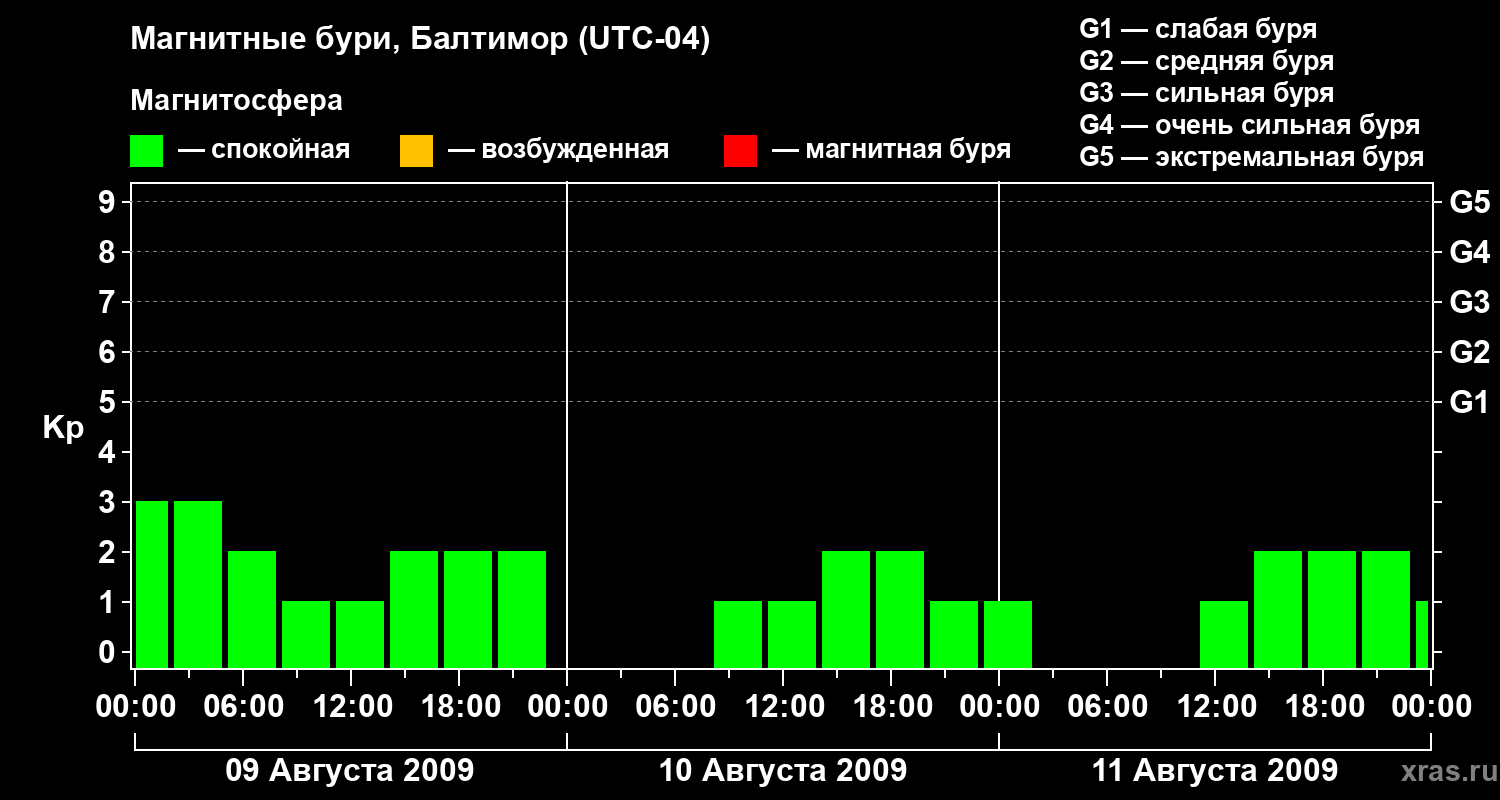Click legend line 'G1 — слабая буря'
This screenshot has height=800, width=1500.
point(1198,29)
